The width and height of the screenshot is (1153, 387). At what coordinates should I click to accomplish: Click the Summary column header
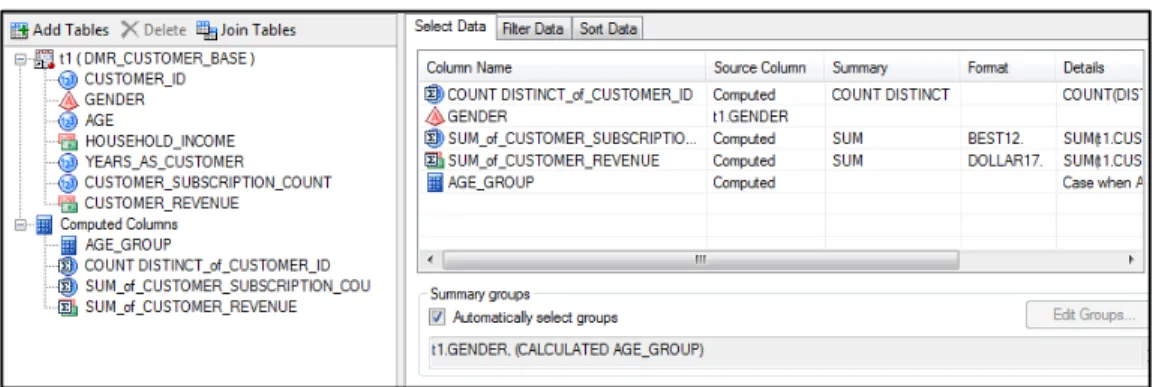coord(892,68)
